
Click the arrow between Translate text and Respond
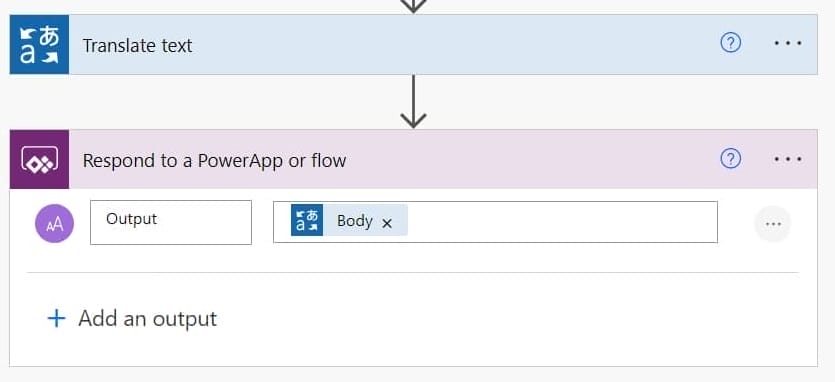pyautogui.click(x=413, y=102)
